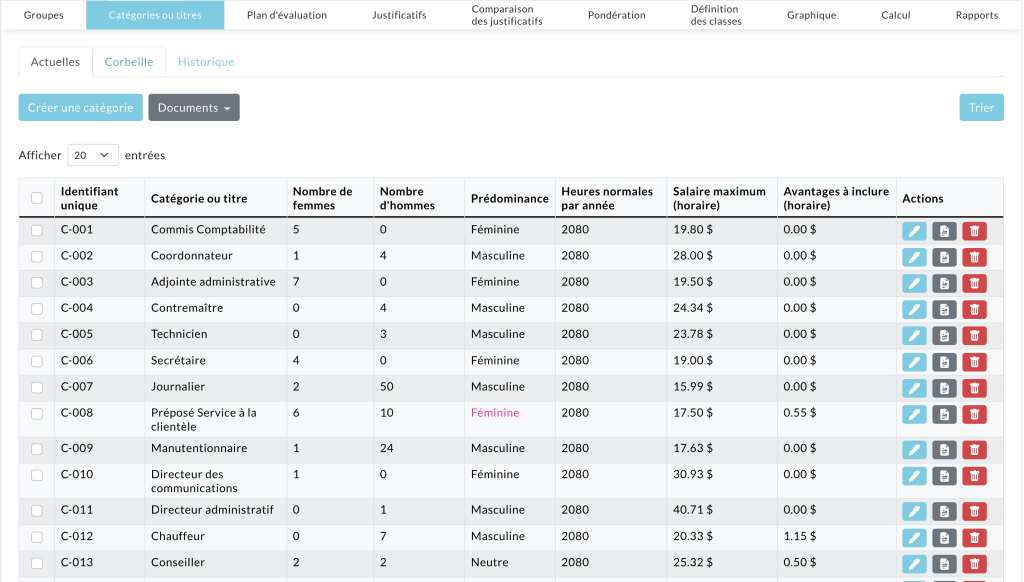1024x582 pixels.
Task: Click the pink Féminine predominance for C-008
Action: click(495, 413)
